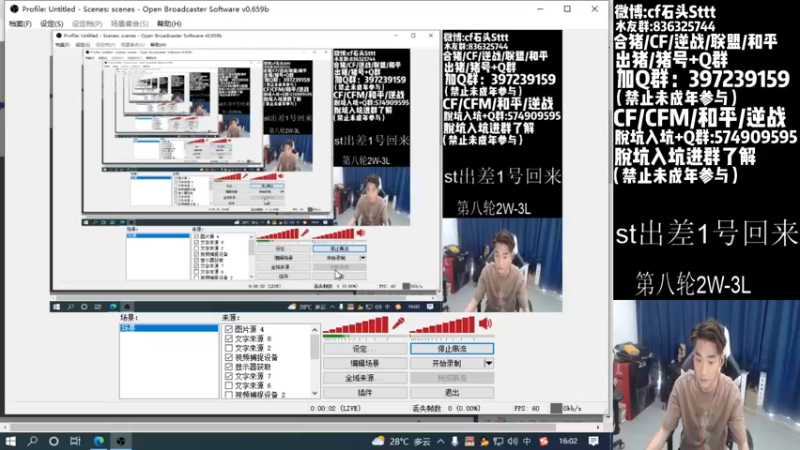This screenshot has width=800, height=450.
Task: Click the 丢失帧数 status bar entry
Action: 446,408
